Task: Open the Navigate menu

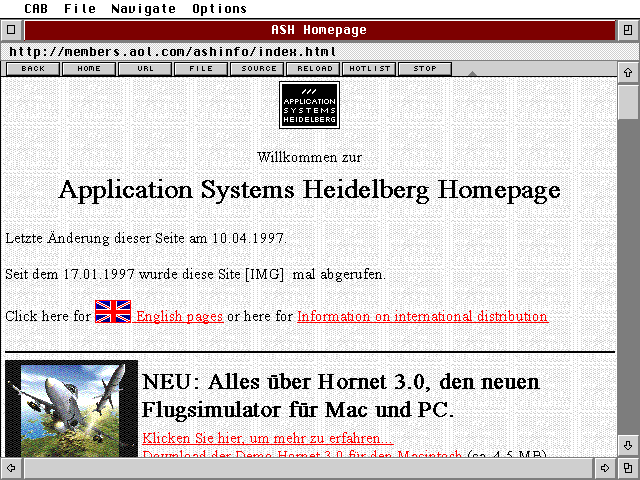Action: point(143,9)
